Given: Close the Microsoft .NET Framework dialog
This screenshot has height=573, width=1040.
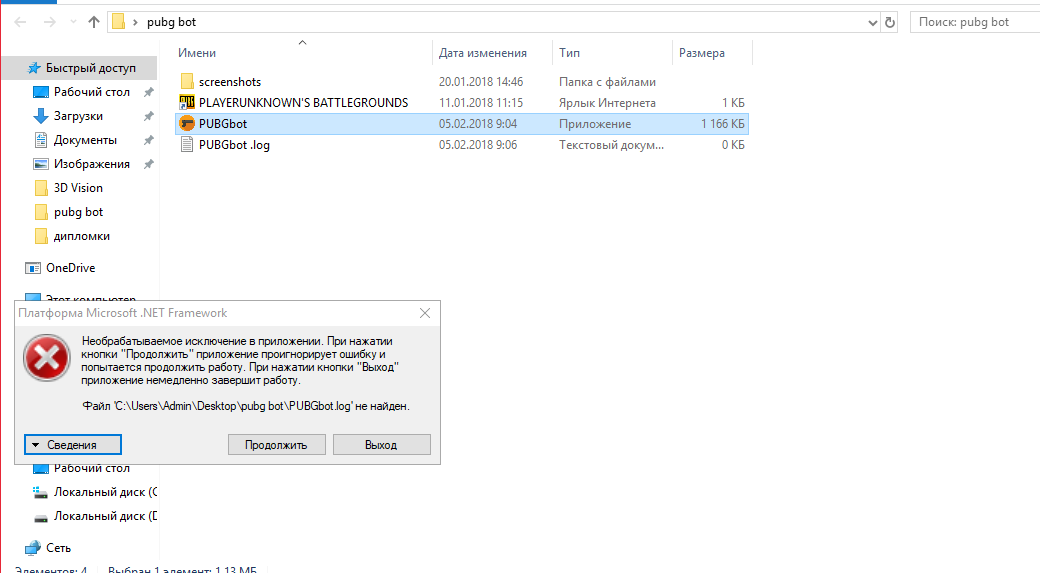Looking at the screenshot, I should coord(425,313).
